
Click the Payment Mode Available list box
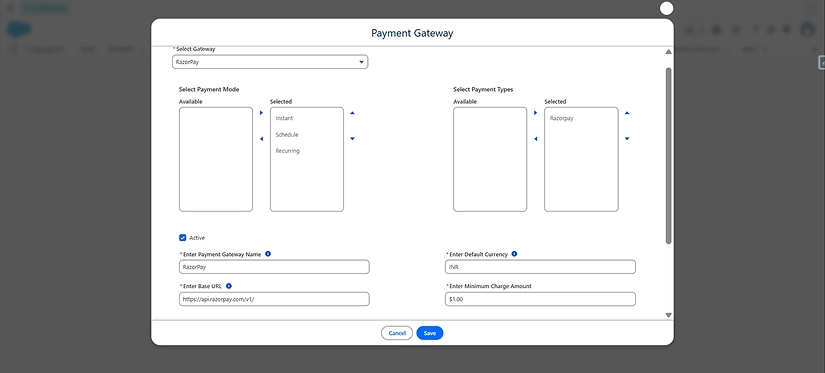(216, 159)
